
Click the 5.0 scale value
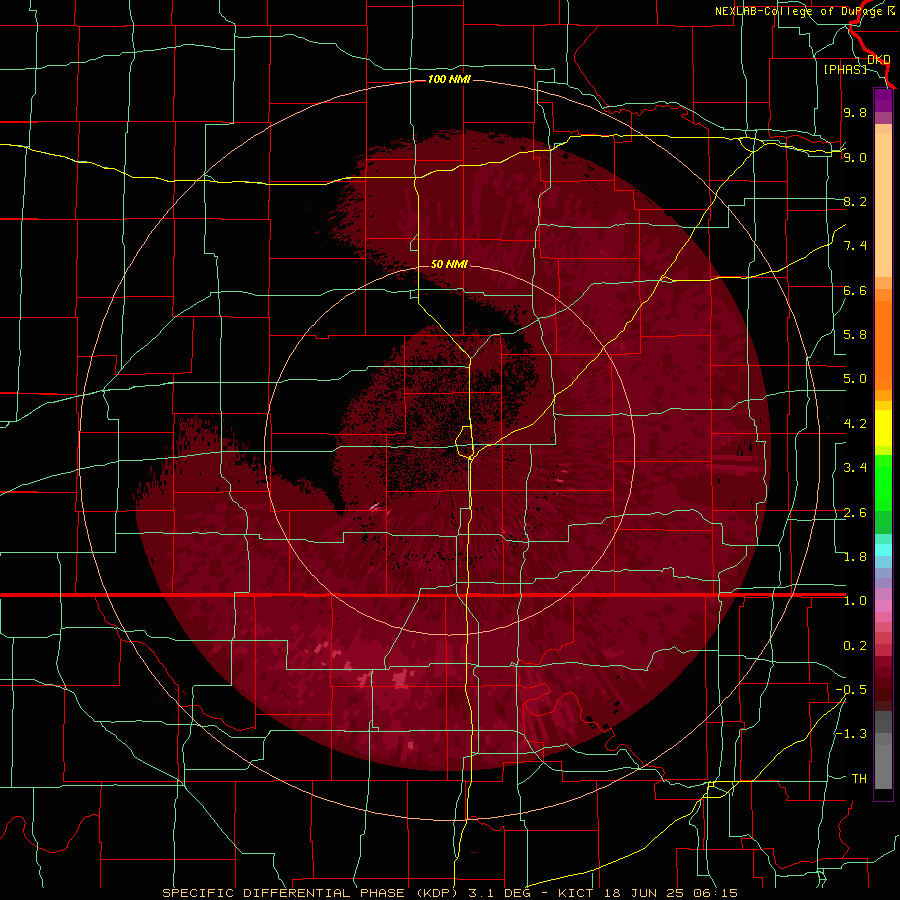pos(855,379)
